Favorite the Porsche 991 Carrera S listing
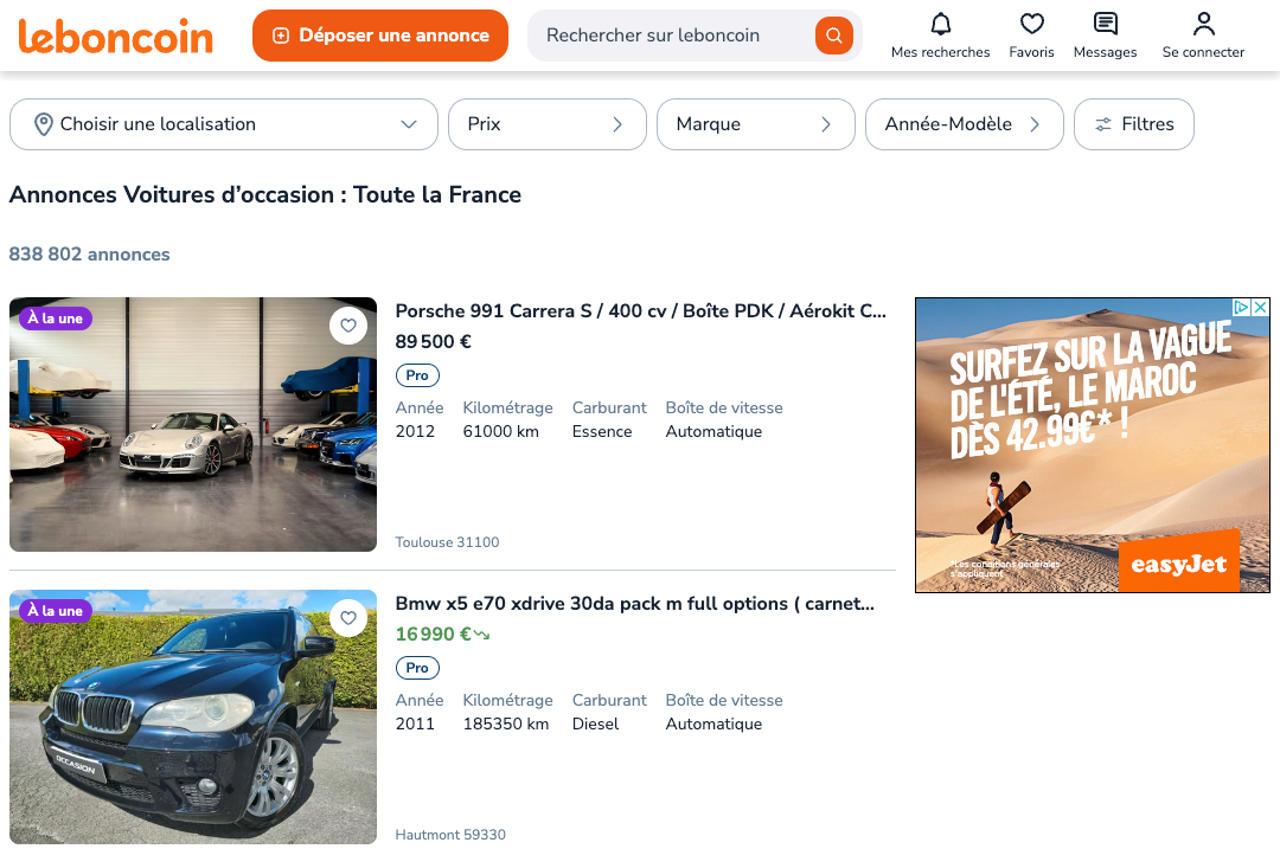This screenshot has width=1280, height=853. [348, 326]
